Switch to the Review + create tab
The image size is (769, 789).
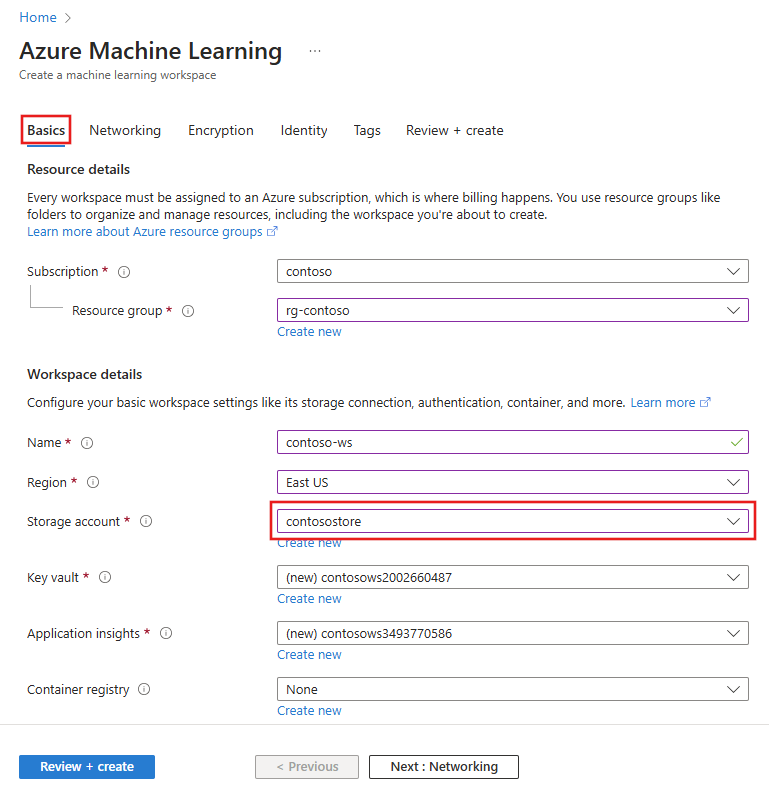(455, 130)
